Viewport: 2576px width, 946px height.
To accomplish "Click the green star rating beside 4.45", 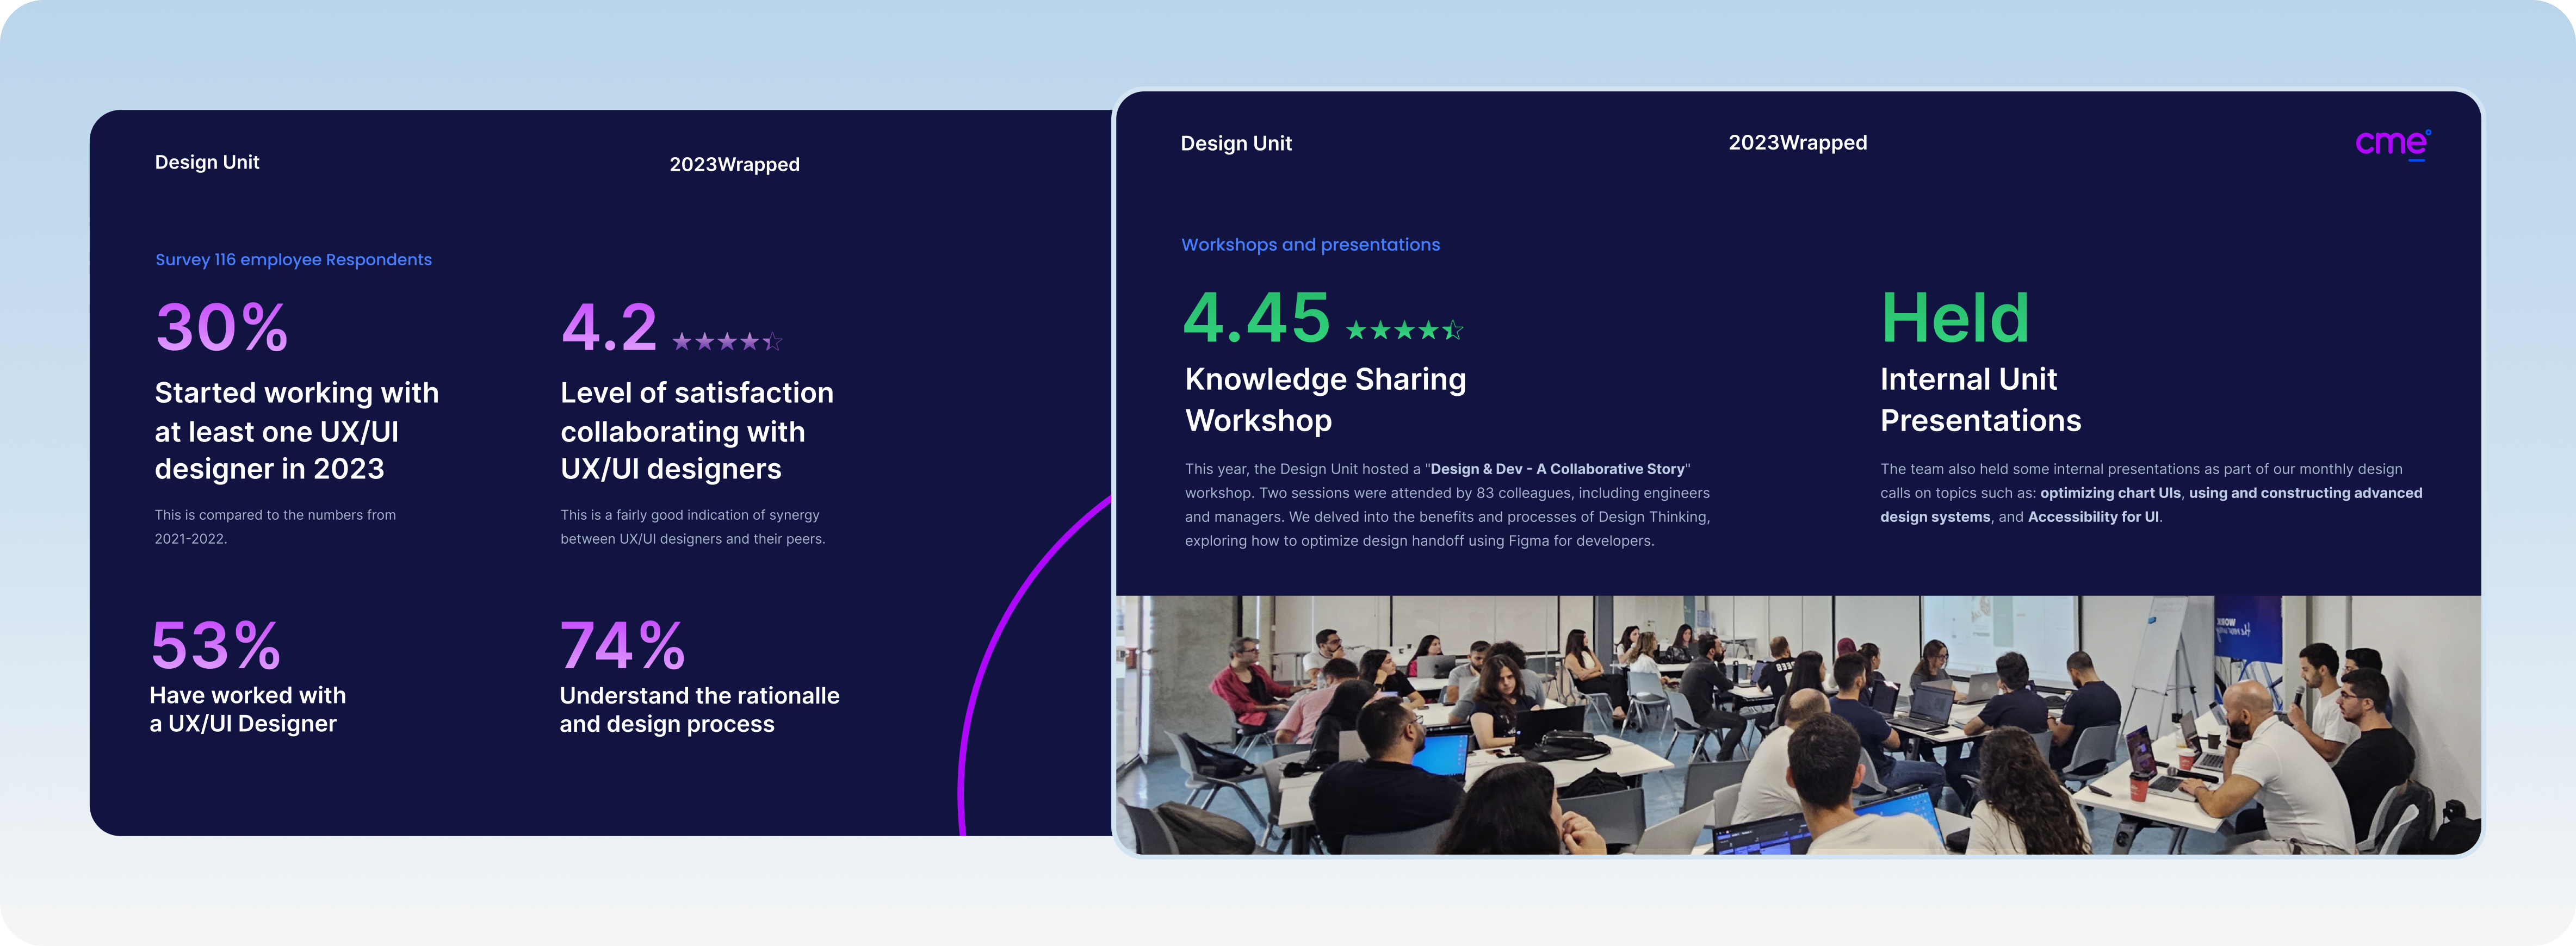I will pos(1404,330).
